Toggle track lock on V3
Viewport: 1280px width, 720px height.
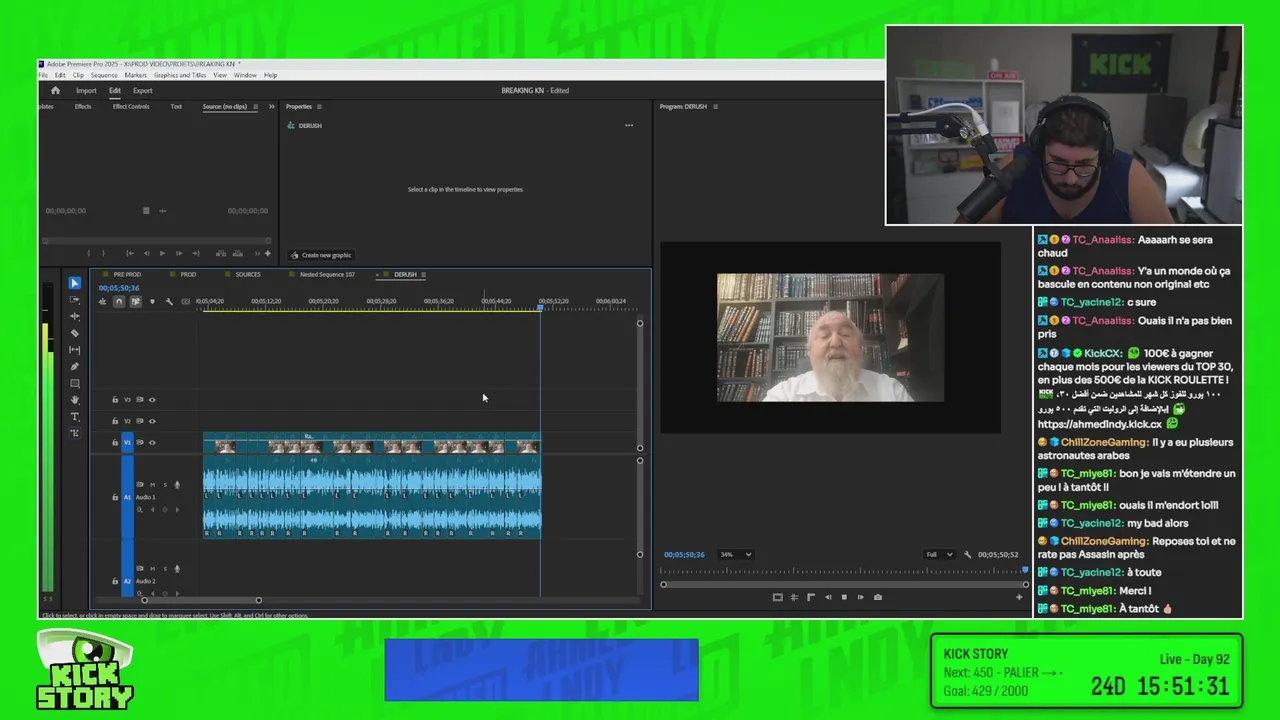115,400
